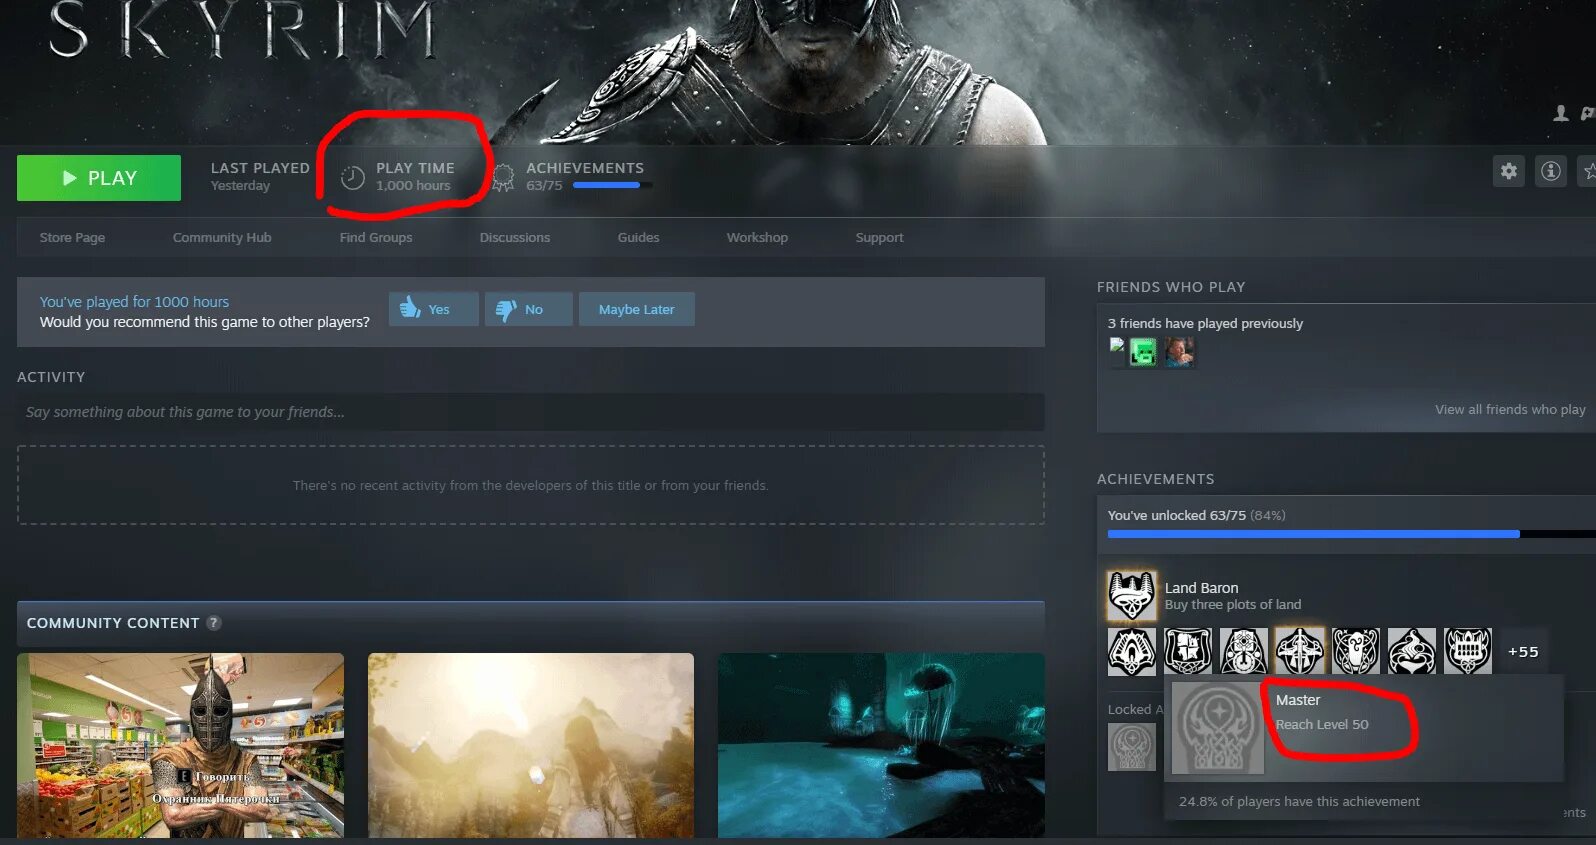1596x845 pixels.
Task: Open the game info icon
Action: point(1550,171)
